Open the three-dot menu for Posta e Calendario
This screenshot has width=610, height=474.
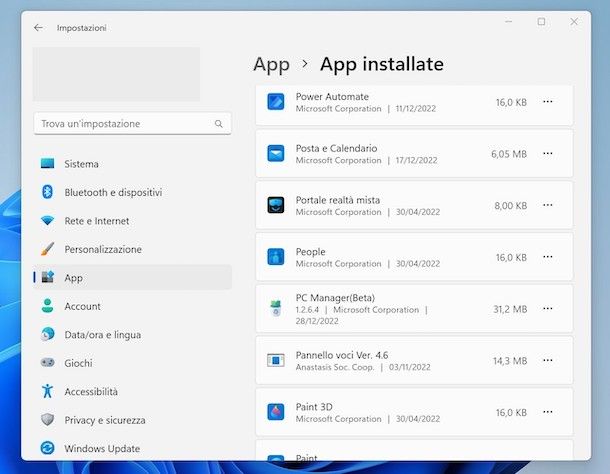pos(547,153)
